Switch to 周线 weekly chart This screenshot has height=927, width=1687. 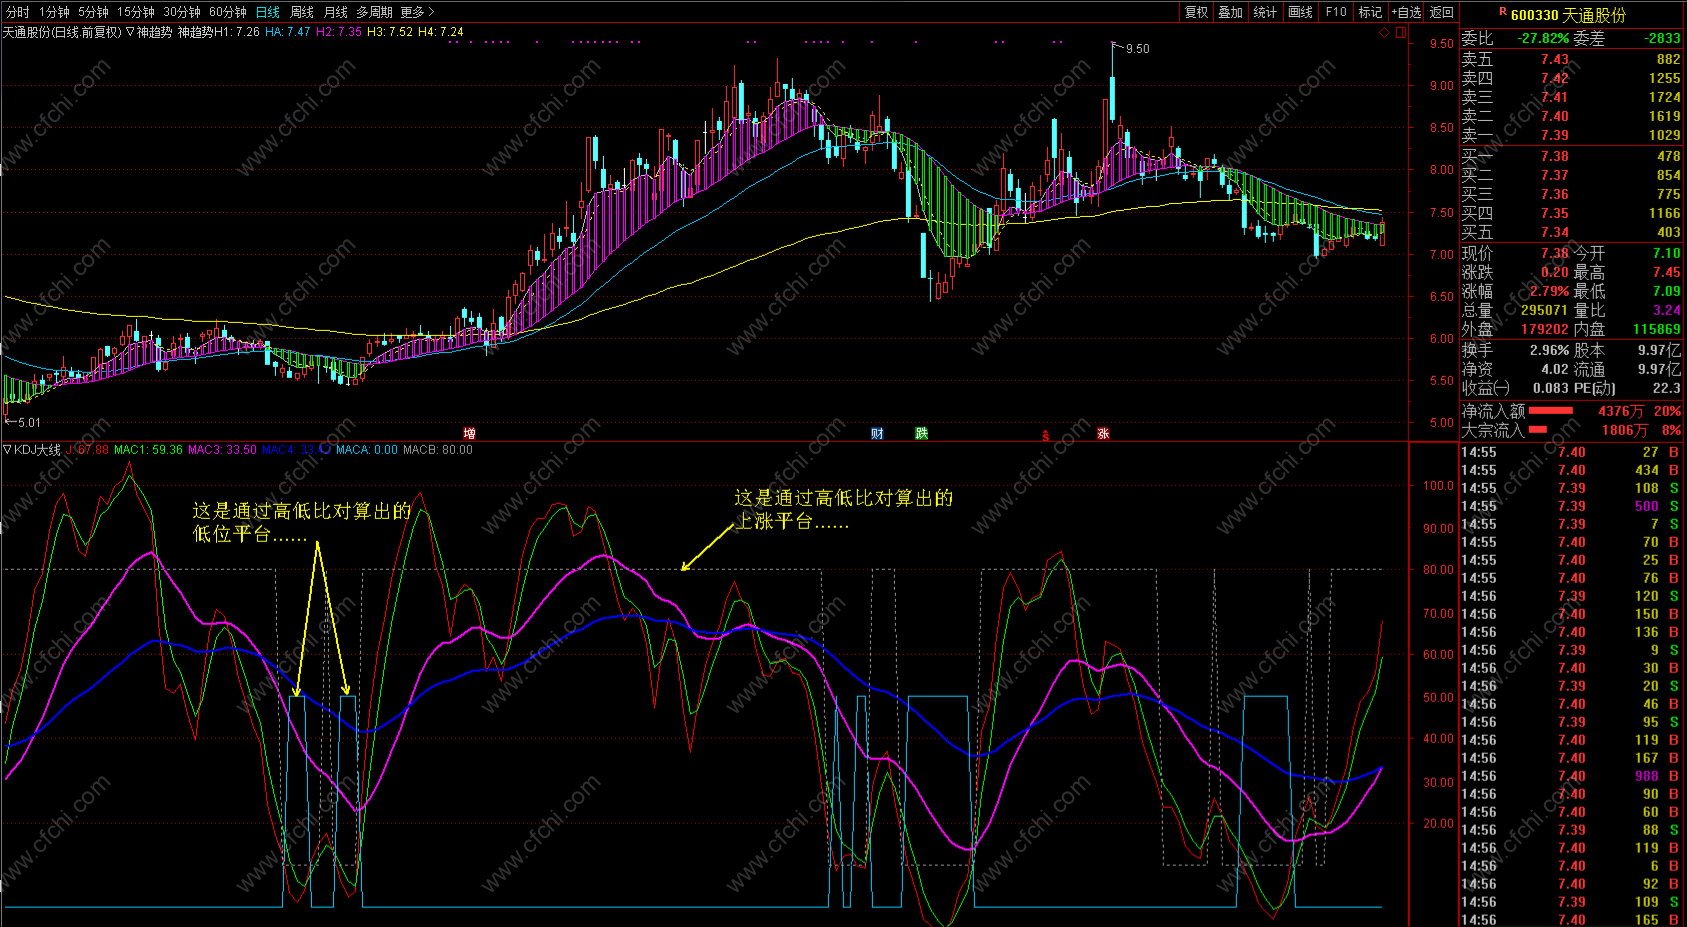[302, 12]
